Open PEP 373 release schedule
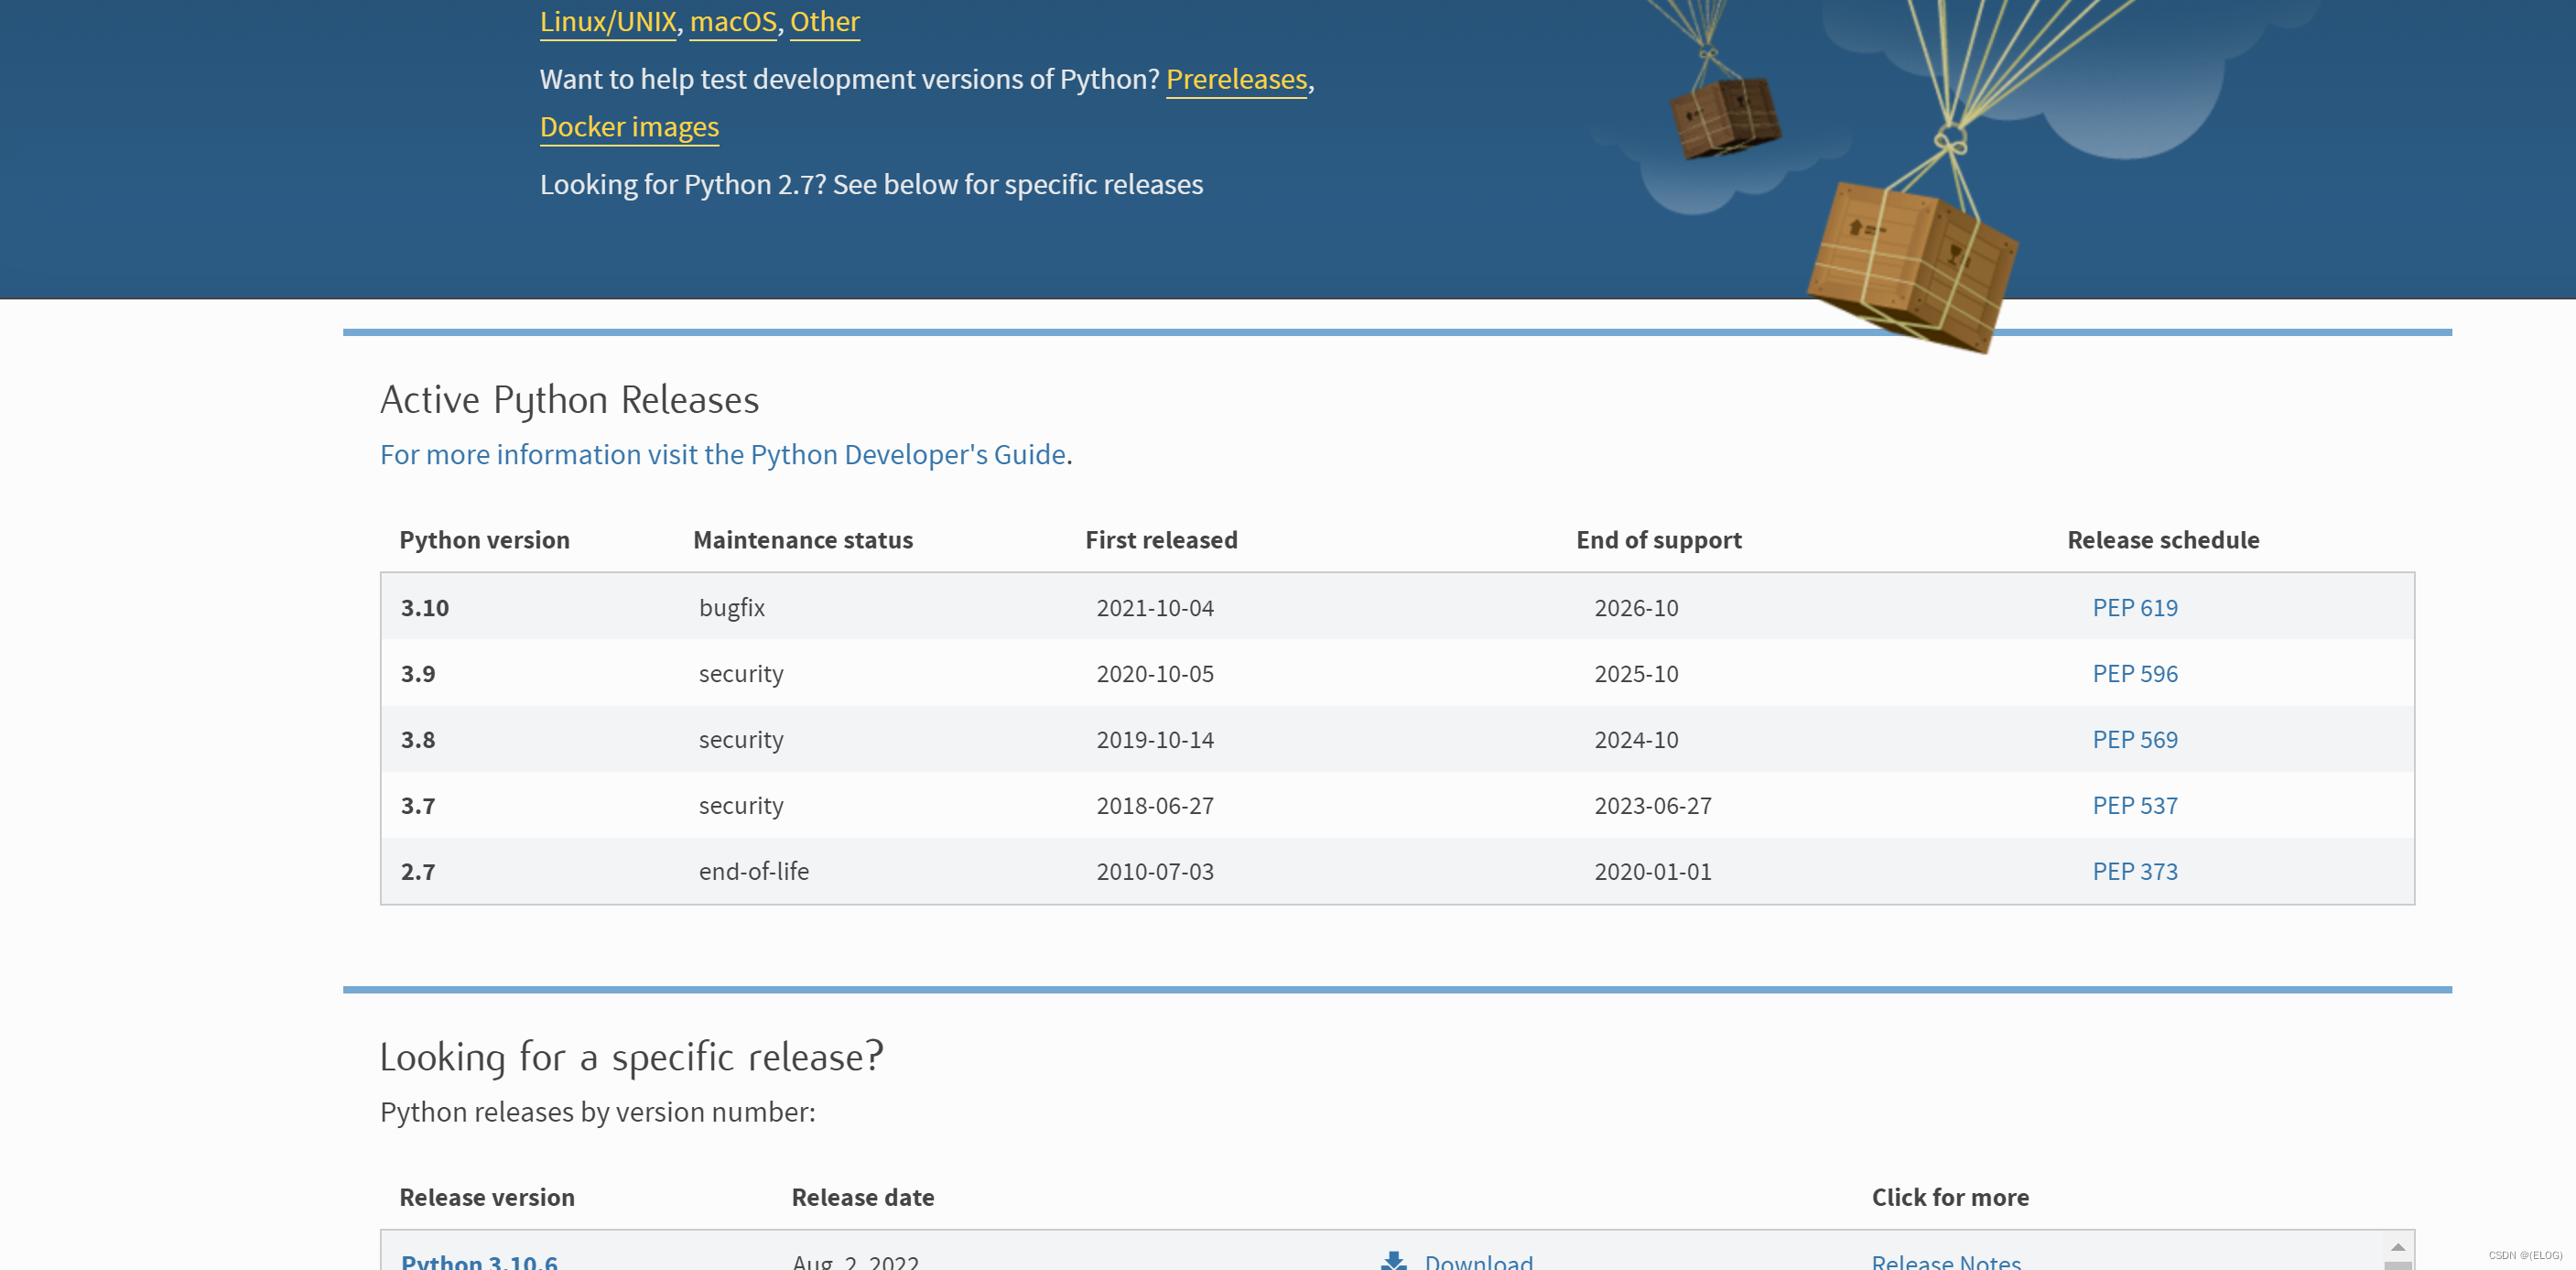The image size is (2576, 1270). point(2134,872)
